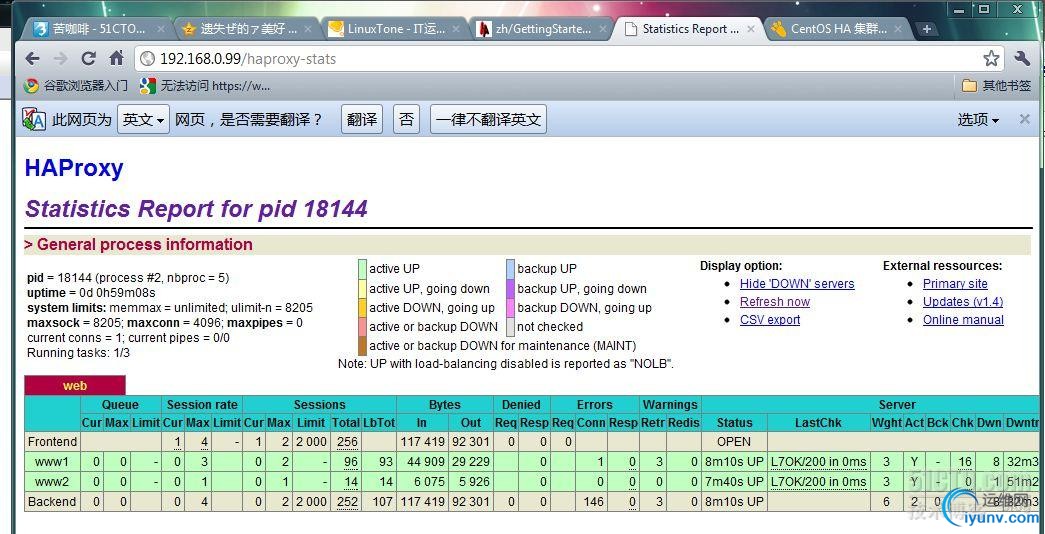Open the browser home page icon
The width and height of the screenshot is (1045, 534).
click(x=117, y=59)
